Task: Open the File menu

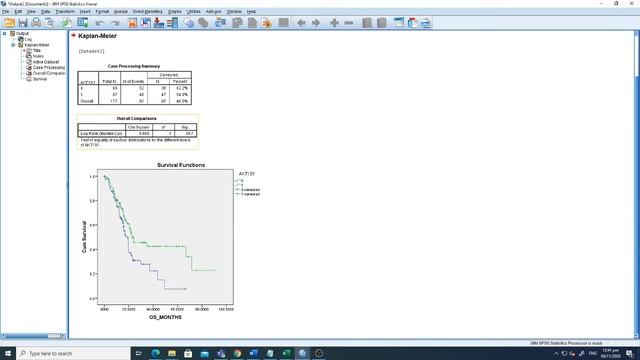Action: pos(5,11)
